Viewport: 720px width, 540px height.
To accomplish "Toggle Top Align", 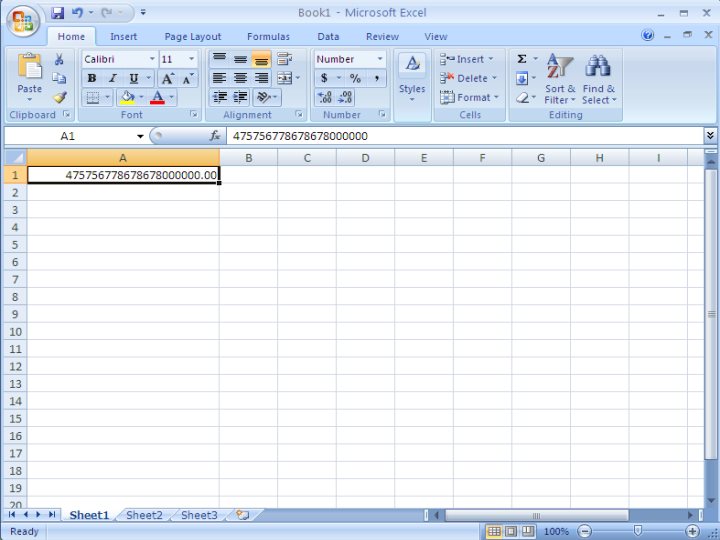I will pos(219,59).
